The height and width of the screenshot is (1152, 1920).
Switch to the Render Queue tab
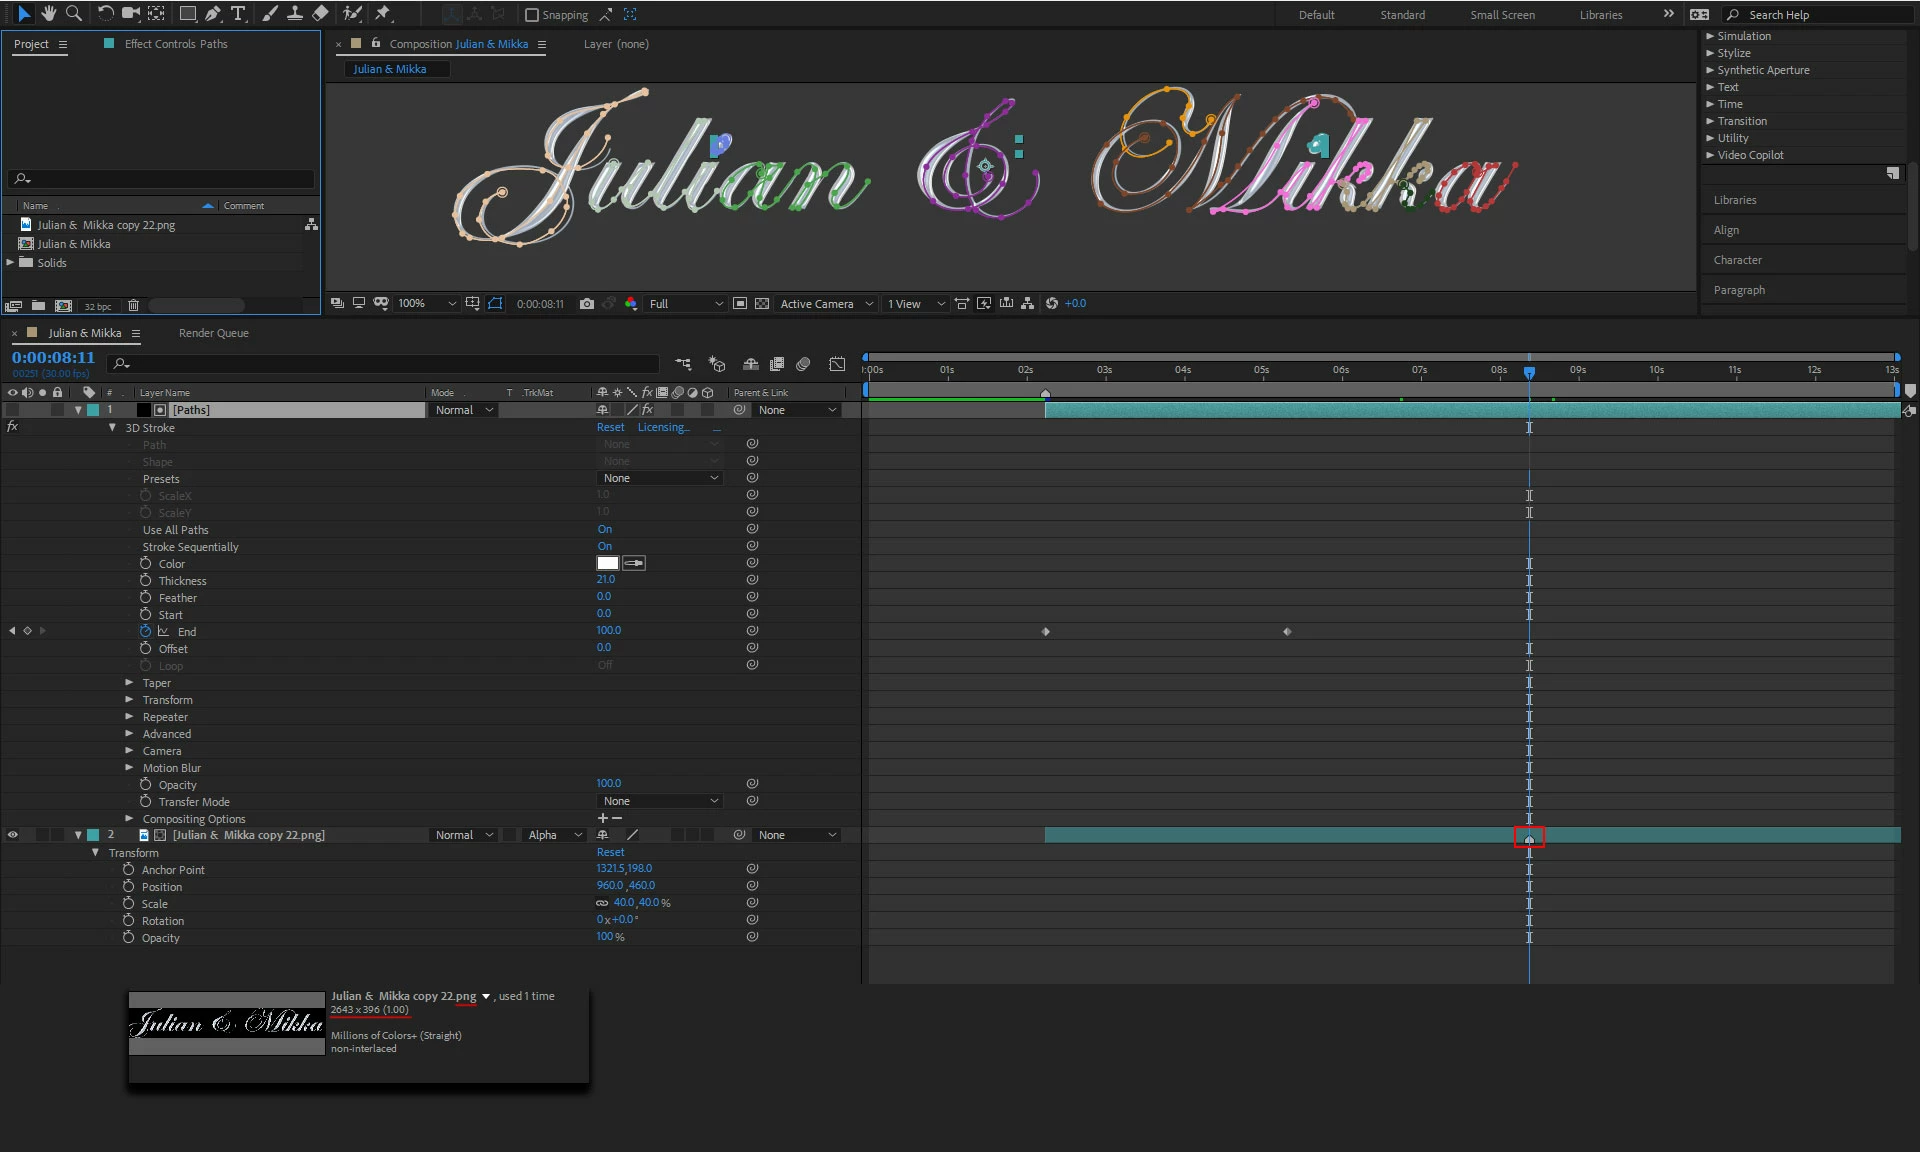point(213,333)
